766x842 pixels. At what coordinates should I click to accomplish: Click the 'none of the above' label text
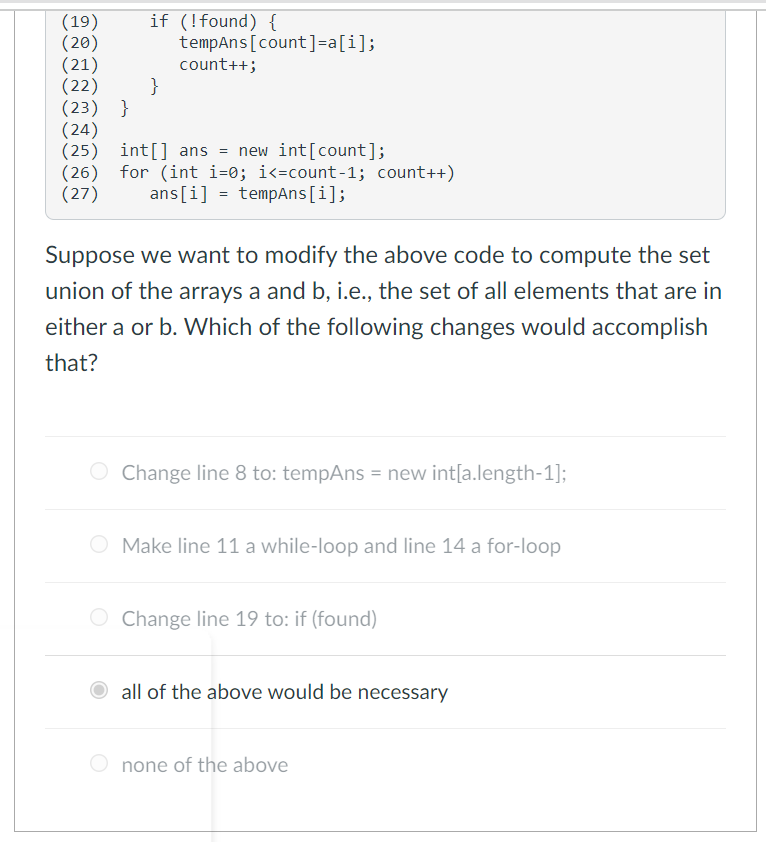205,765
